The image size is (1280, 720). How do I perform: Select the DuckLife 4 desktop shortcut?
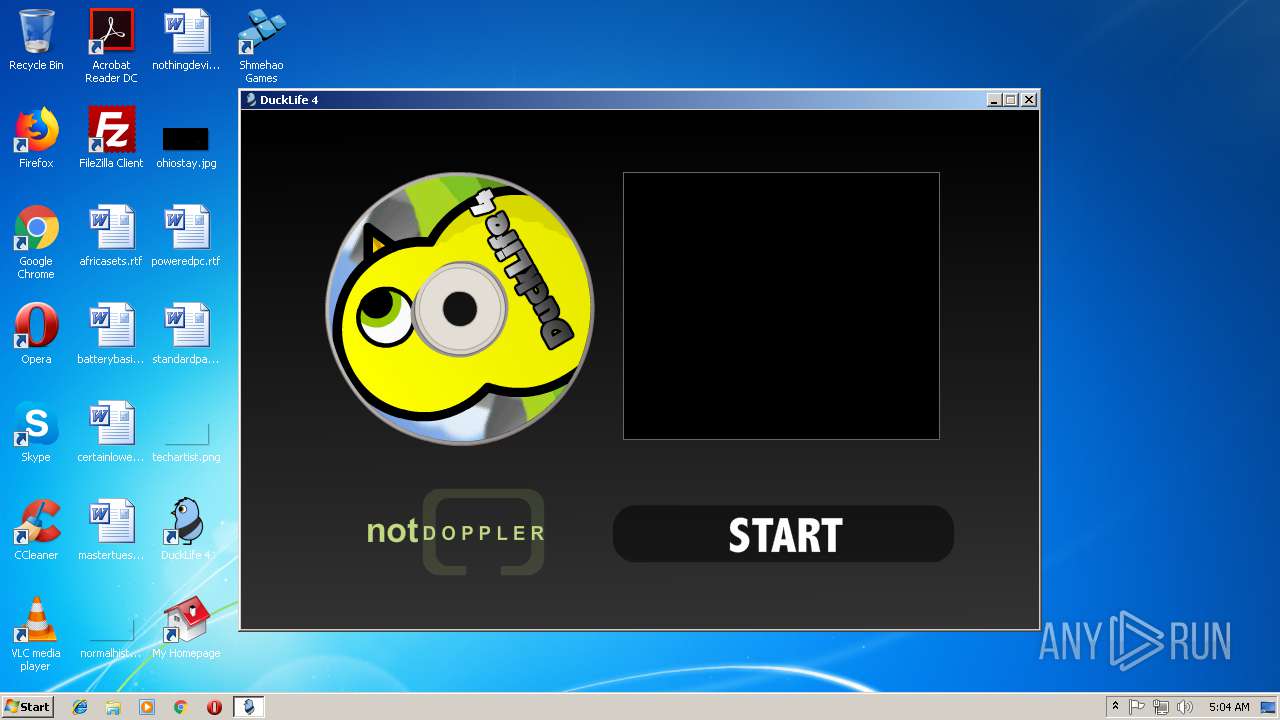pos(186,530)
